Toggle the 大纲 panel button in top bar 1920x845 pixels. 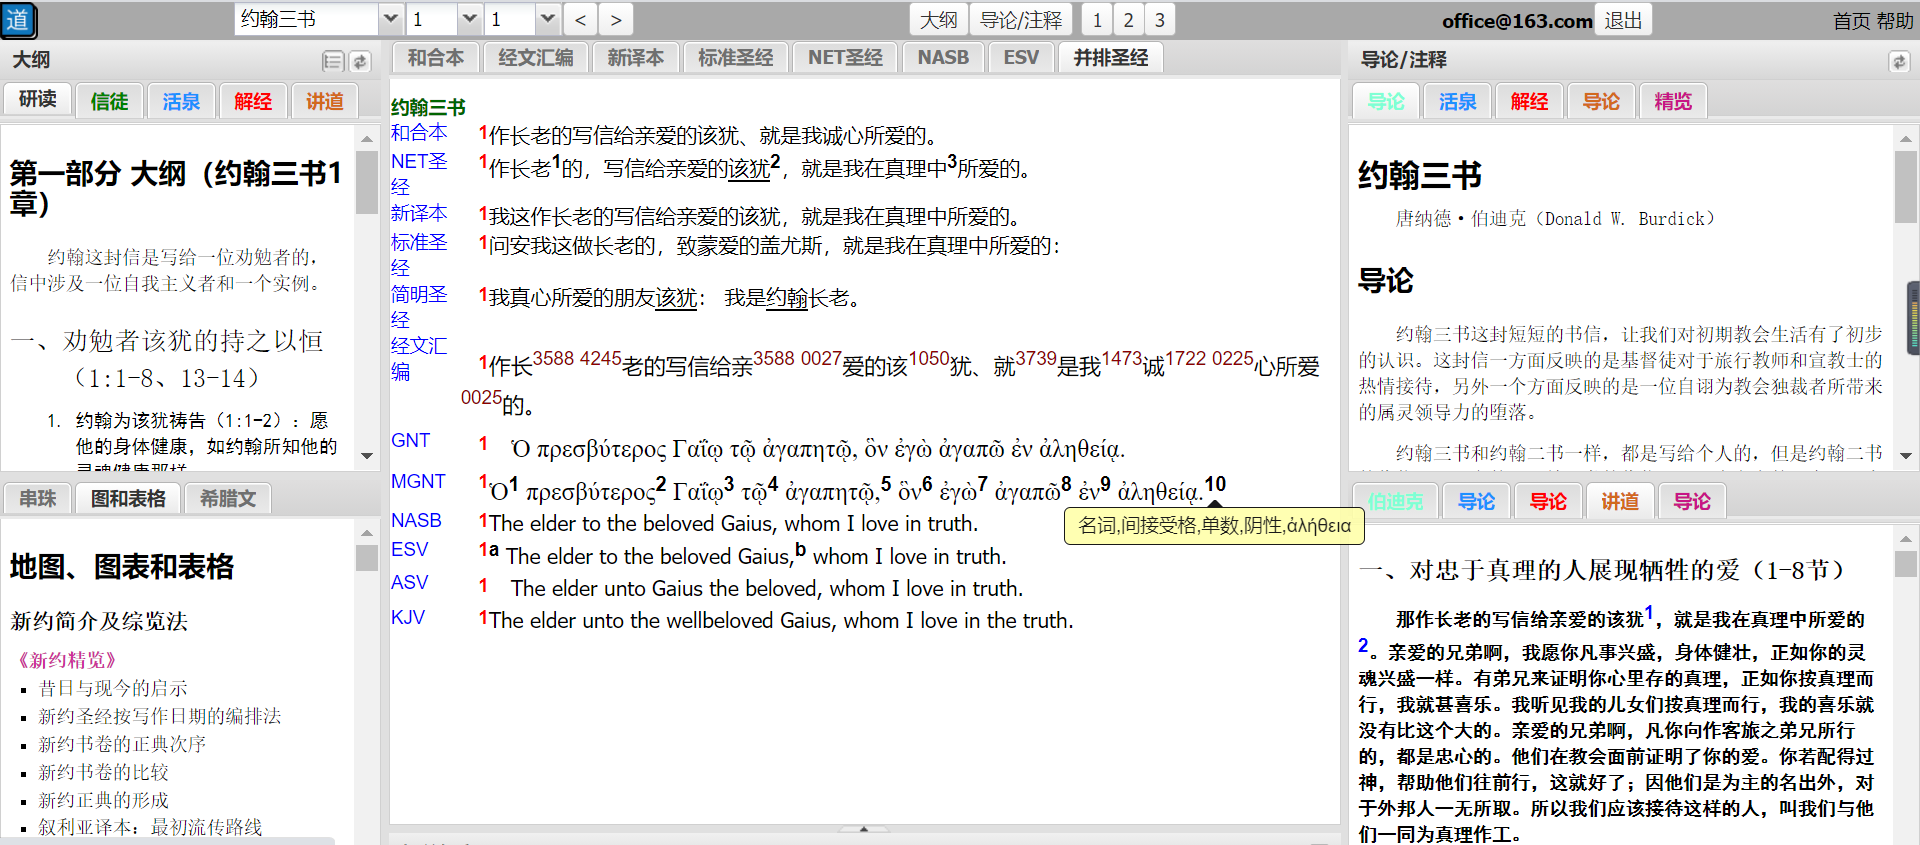tap(938, 20)
